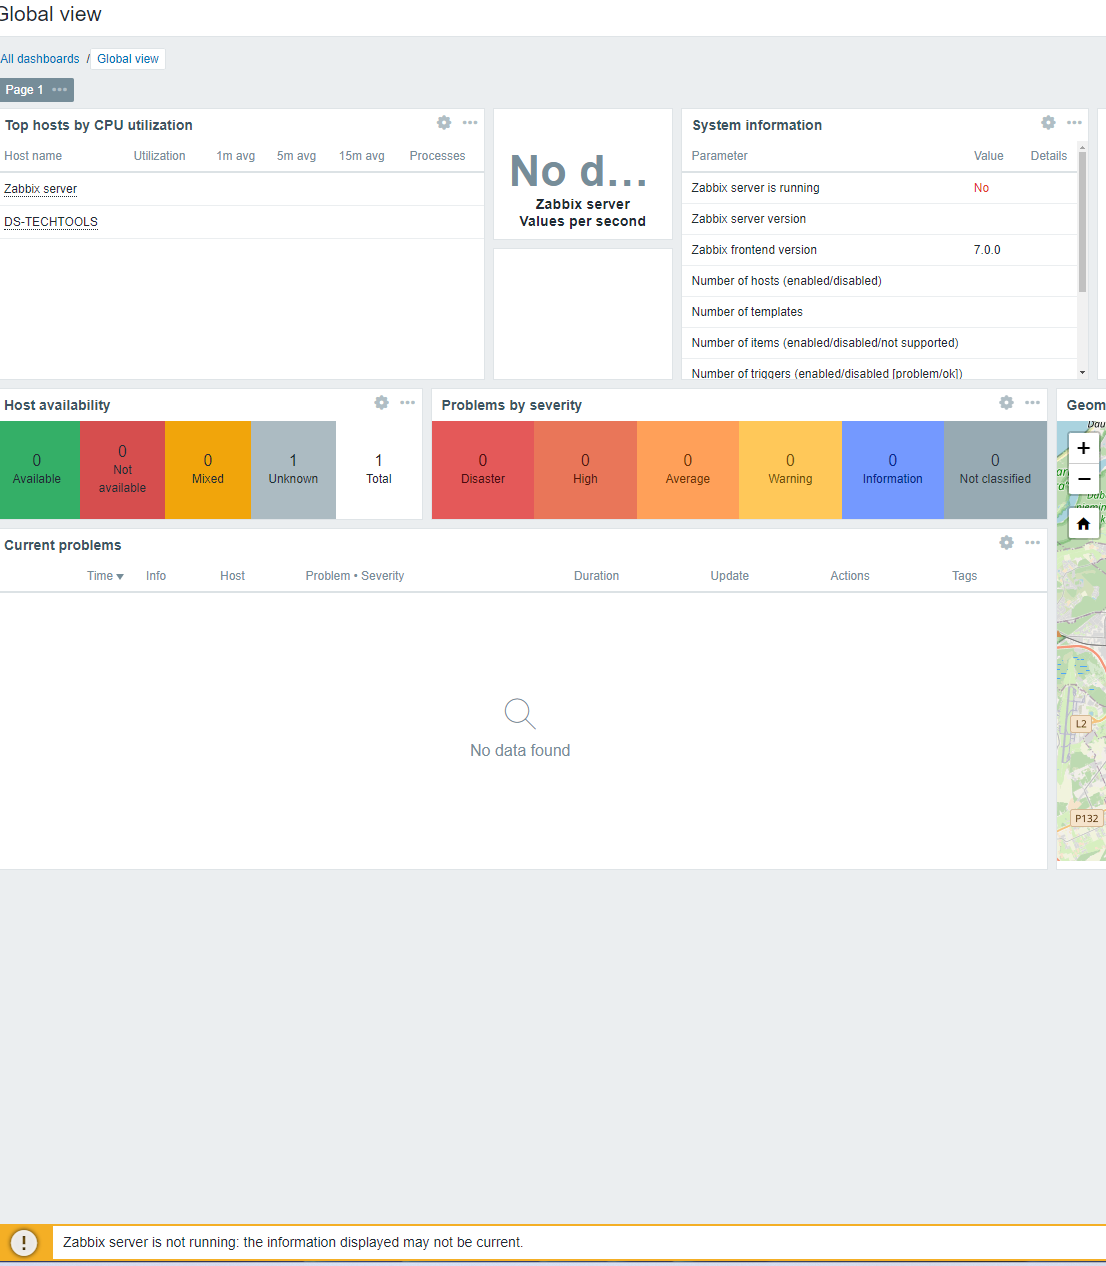Open Problems by severity settings gear
1106x1266 pixels.
[1006, 403]
